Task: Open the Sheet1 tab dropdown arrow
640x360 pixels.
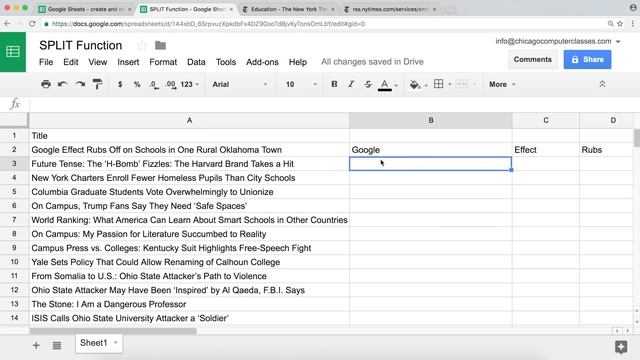Action: 116,342
